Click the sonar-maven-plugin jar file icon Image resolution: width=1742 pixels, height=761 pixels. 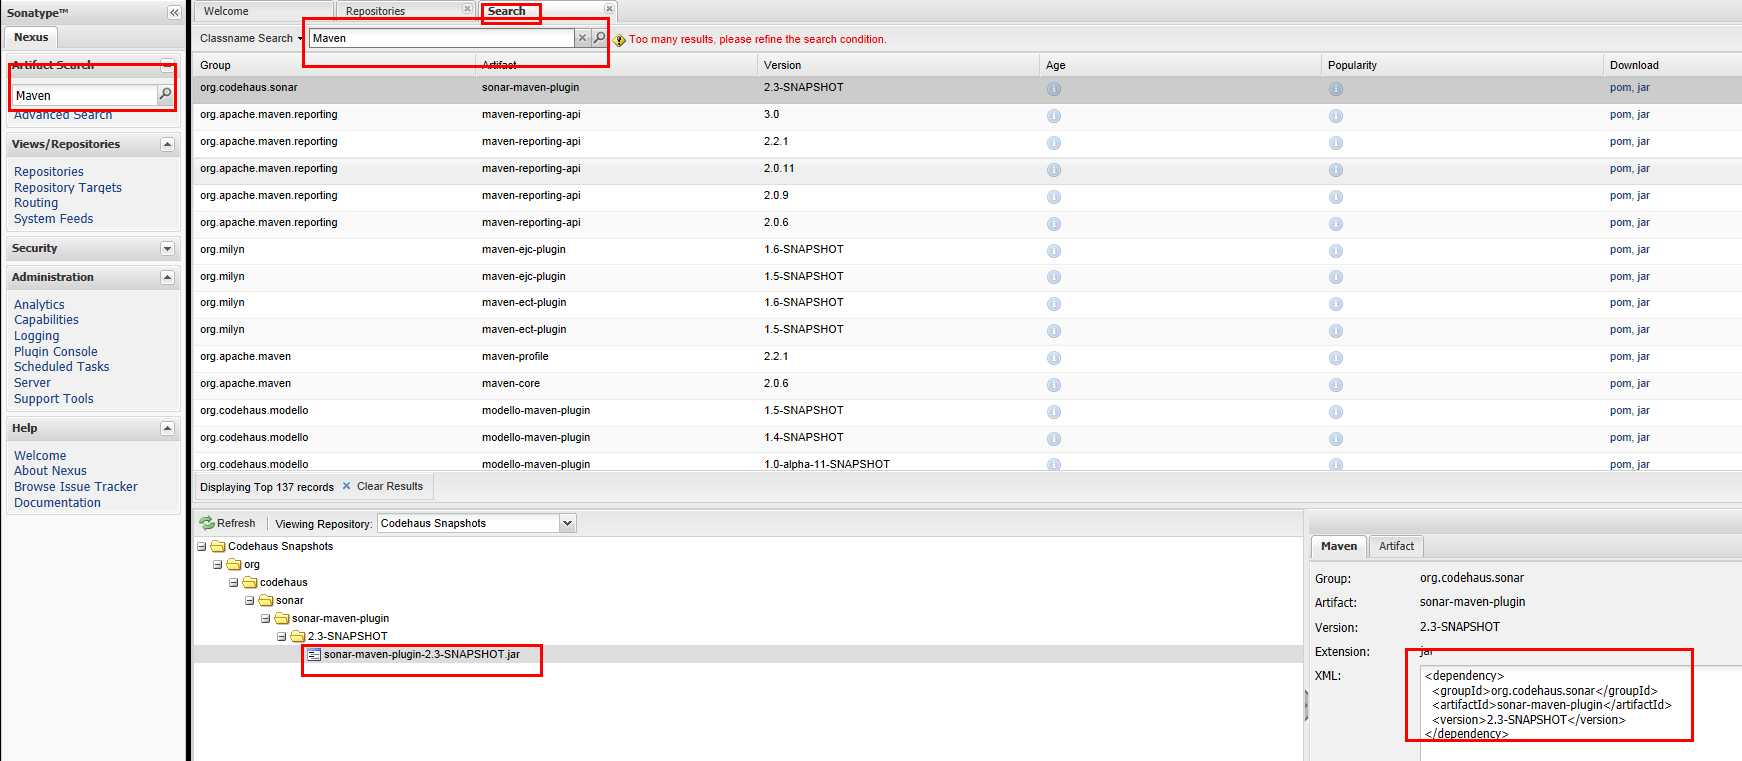click(x=314, y=655)
